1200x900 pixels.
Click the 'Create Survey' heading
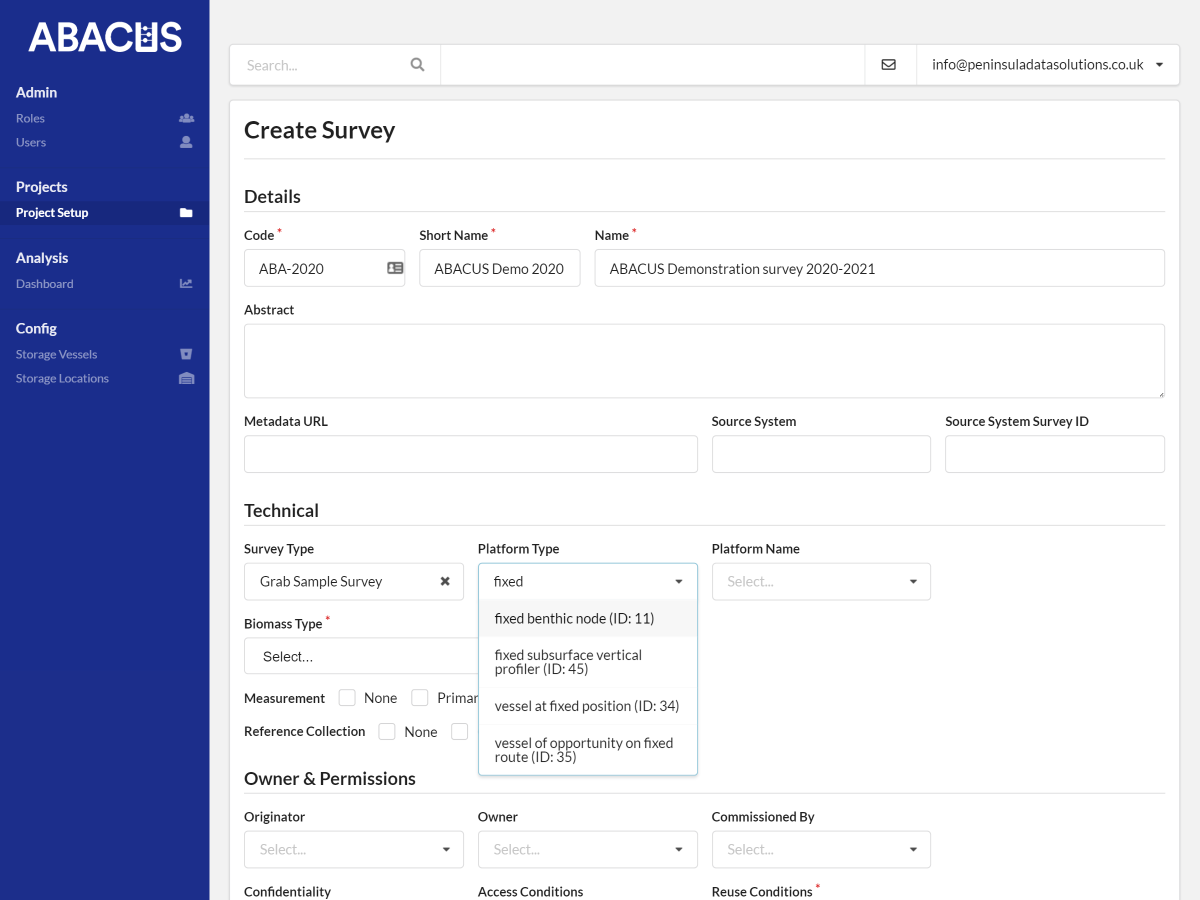(x=320, y=130)
